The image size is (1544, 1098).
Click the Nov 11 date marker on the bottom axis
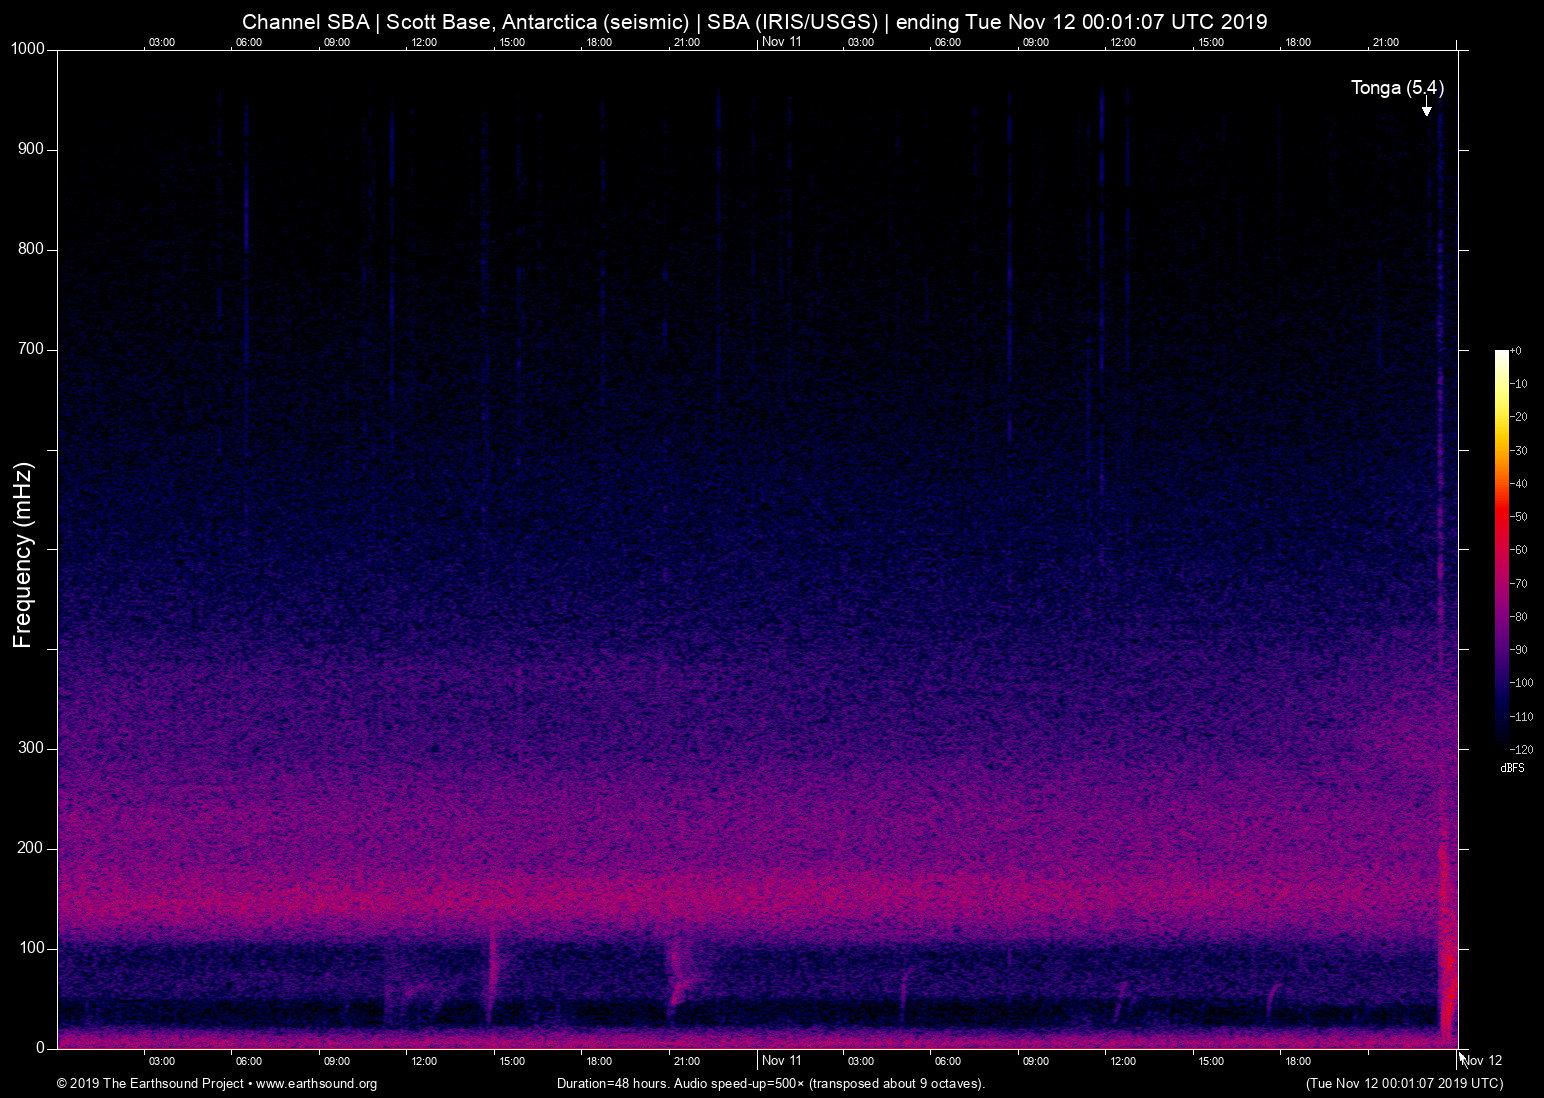(781, 1061)
